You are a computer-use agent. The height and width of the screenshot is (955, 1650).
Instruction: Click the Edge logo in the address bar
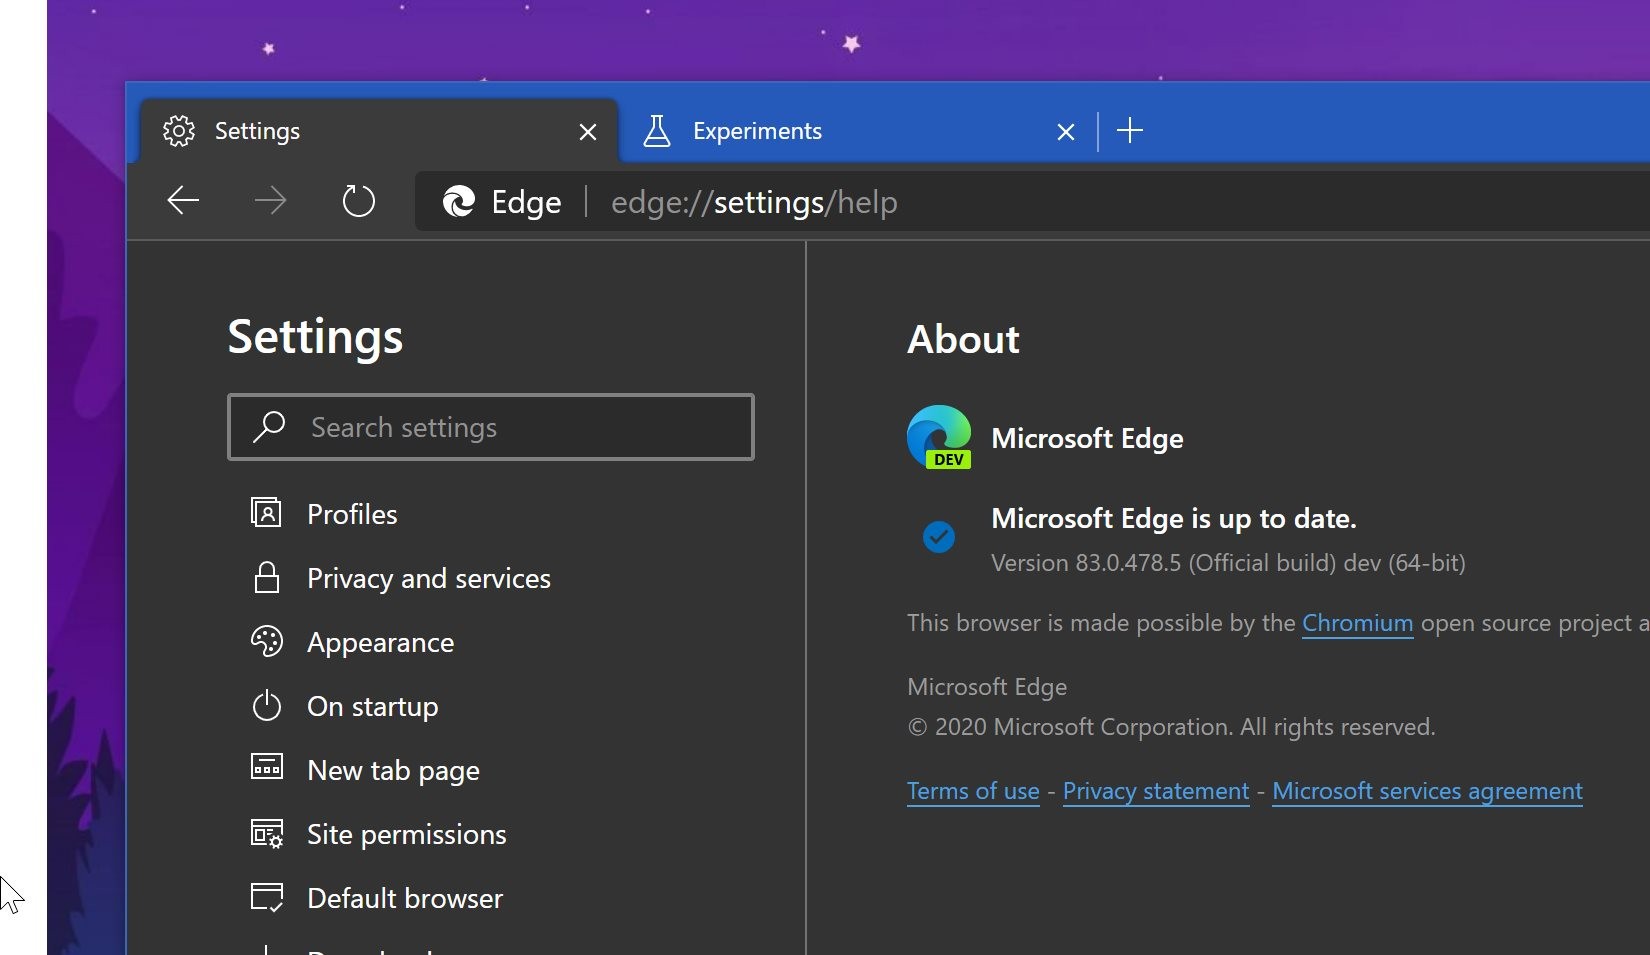pyautogui.click(x=459, y=202)
